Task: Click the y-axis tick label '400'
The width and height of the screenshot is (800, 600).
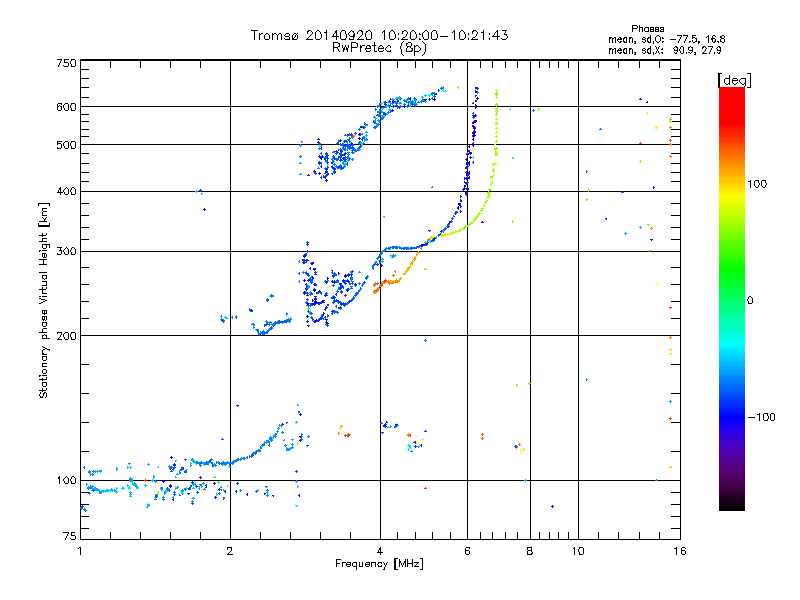Action: (x=66, y=192)
